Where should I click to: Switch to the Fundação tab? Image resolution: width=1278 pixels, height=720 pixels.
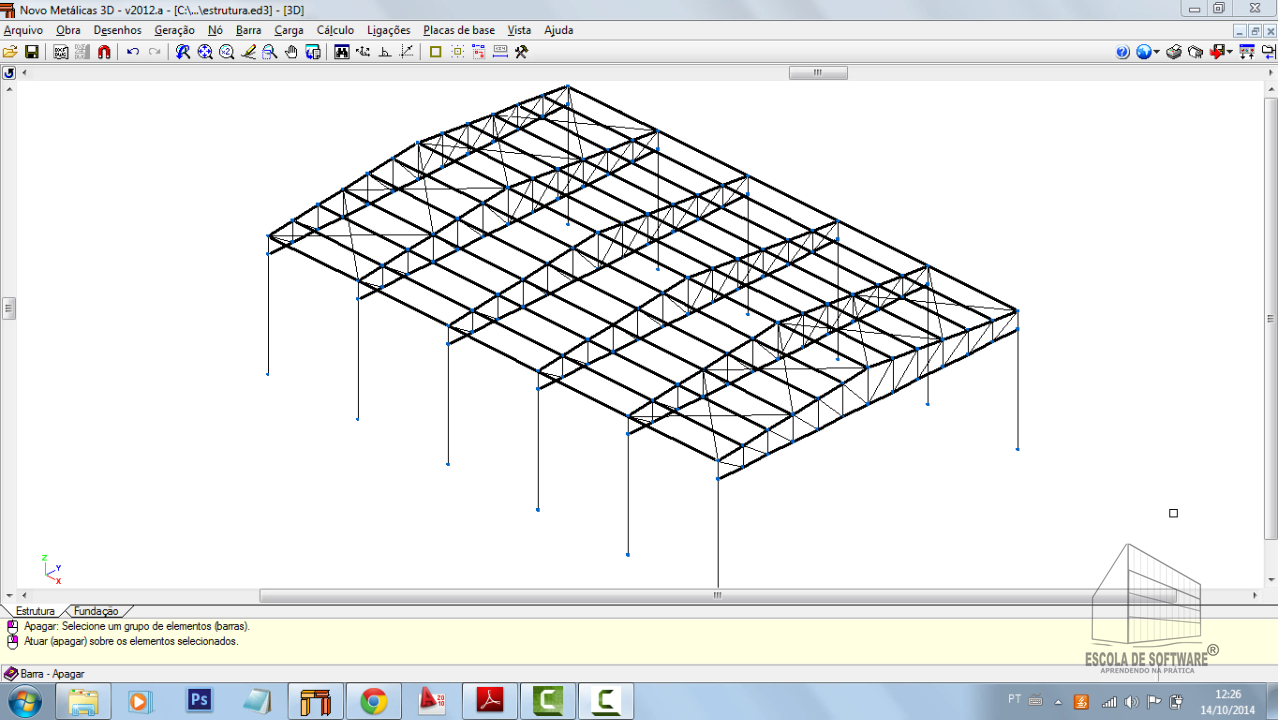click(96, 611)
